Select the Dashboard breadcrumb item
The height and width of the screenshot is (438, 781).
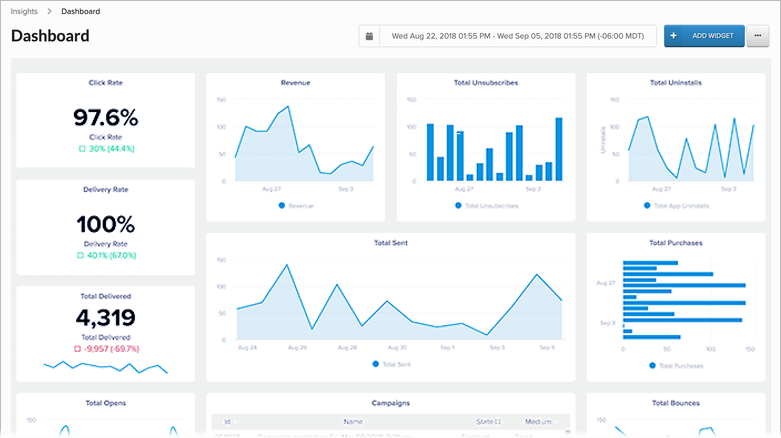pyautogui.click(x=81, y=11)
